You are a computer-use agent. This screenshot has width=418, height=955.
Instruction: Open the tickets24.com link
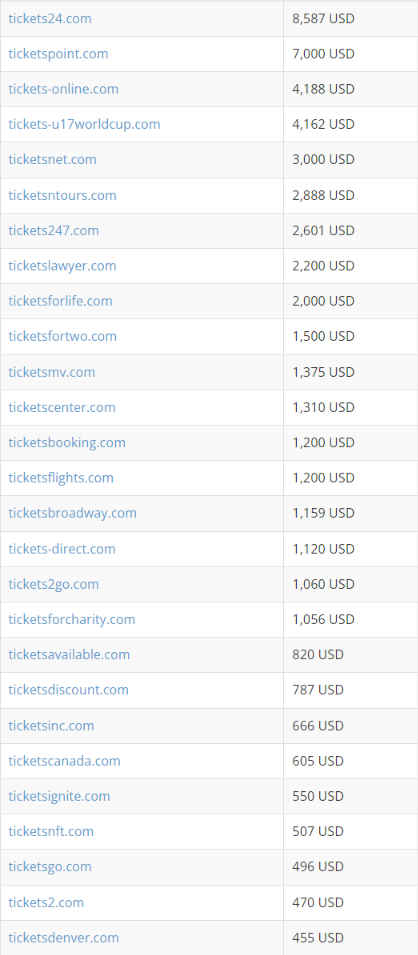pyautogui.click(x=50, y=18)
